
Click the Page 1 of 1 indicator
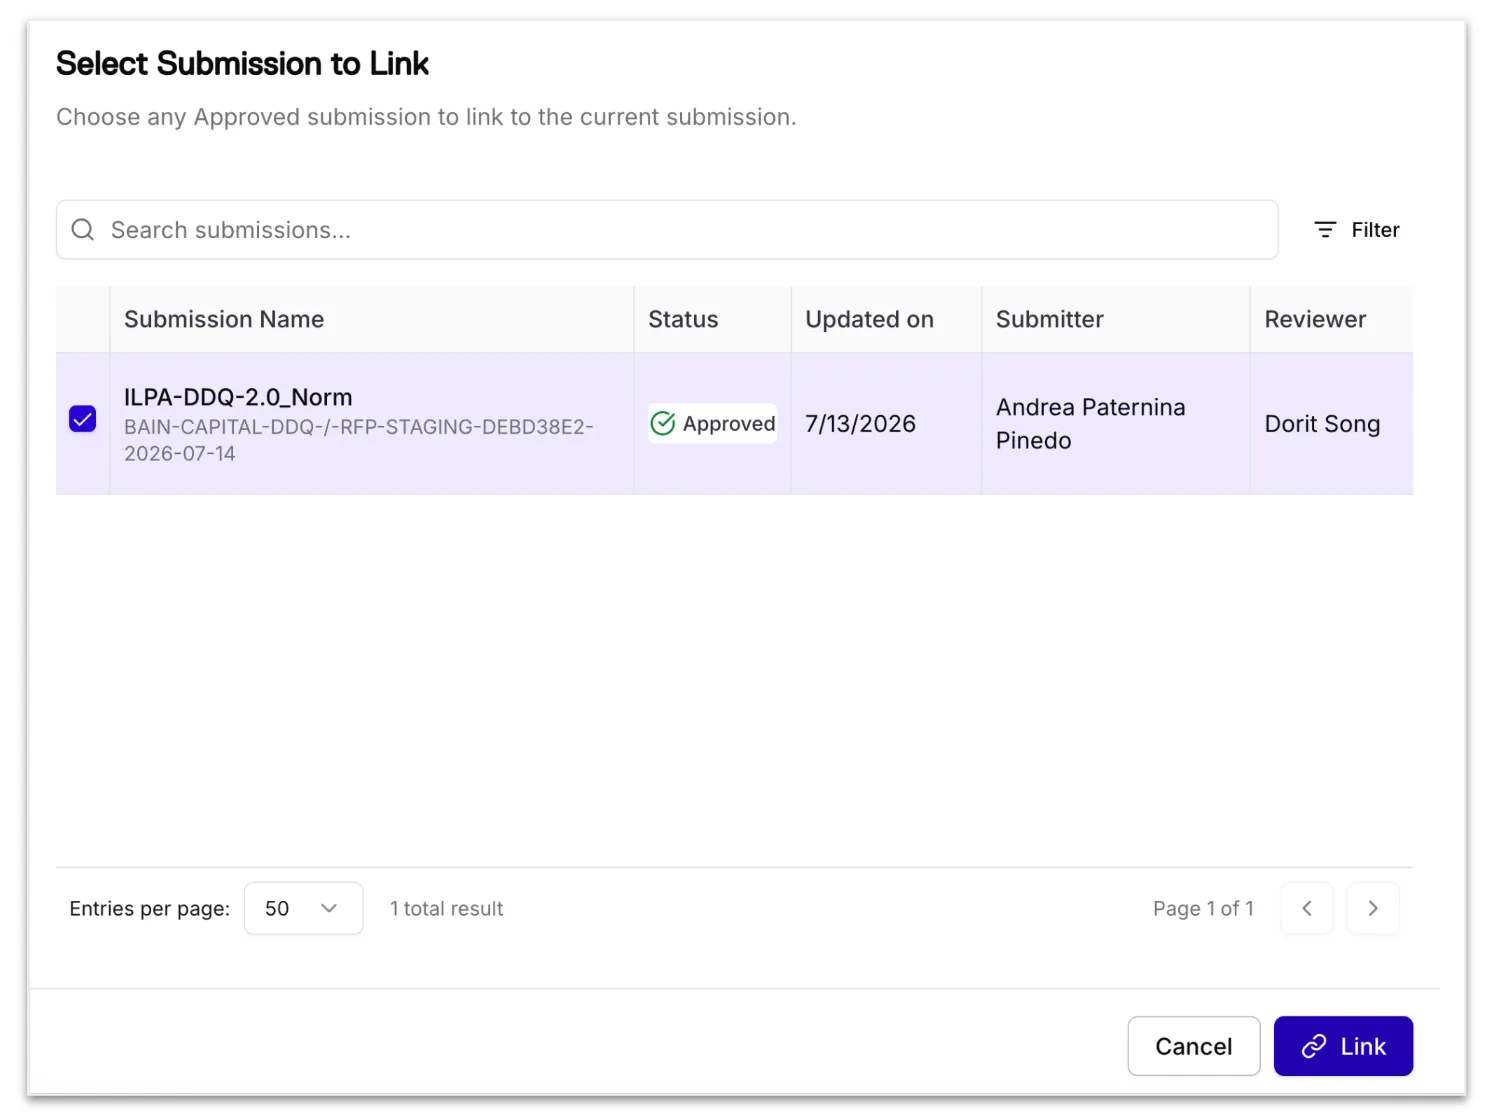click(x=1203, y=909)
